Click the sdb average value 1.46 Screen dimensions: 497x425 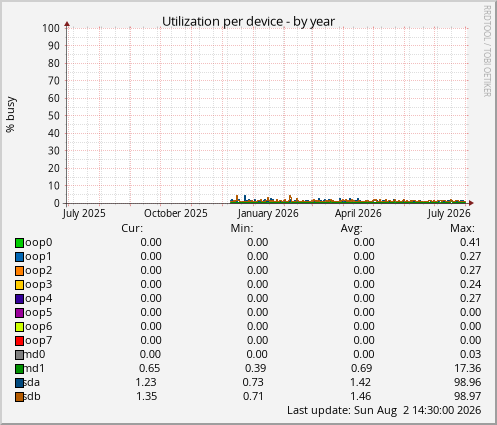(x=361, y=396)
